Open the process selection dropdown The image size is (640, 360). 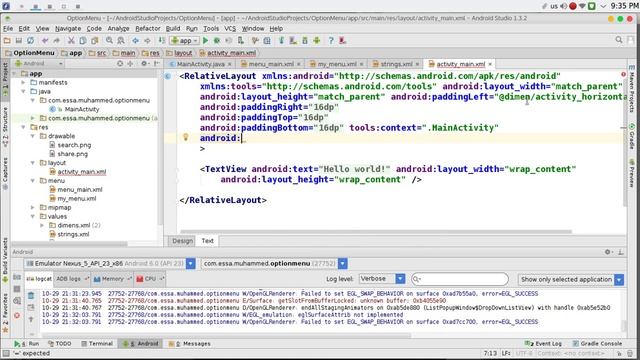point(342,264)
